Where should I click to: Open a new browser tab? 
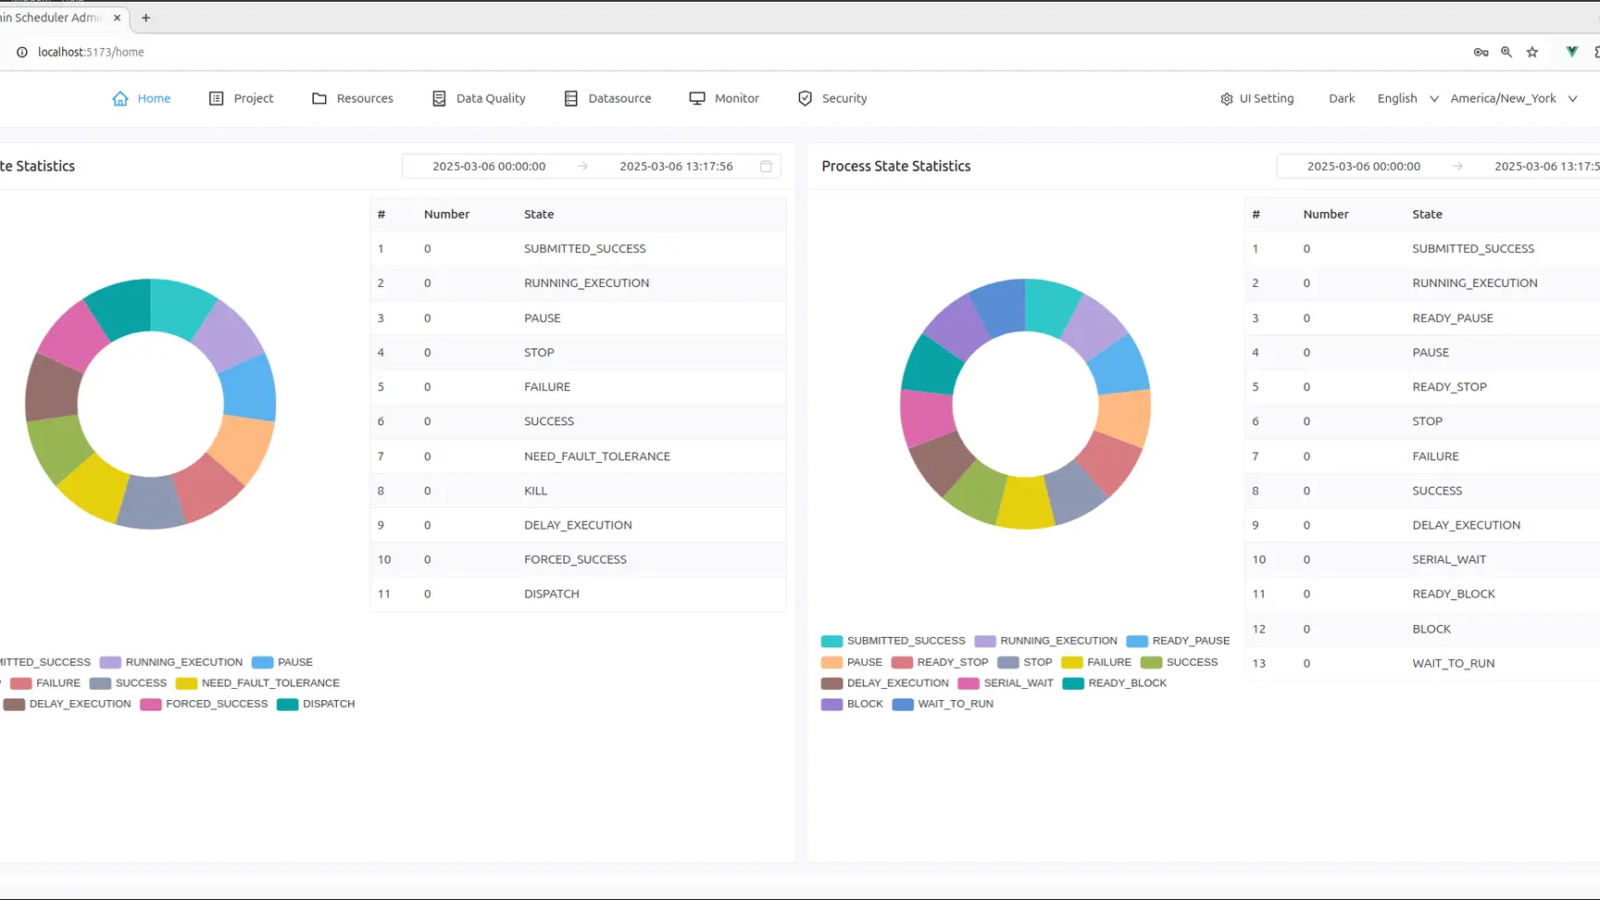click(146, 17)
